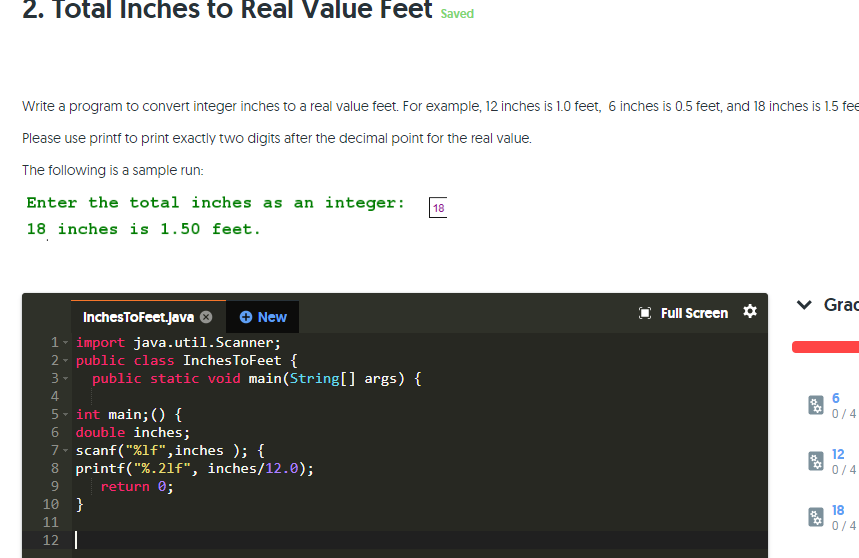Fold class block at line 2
Screen dimensions: 859x558
click(66, 361)
